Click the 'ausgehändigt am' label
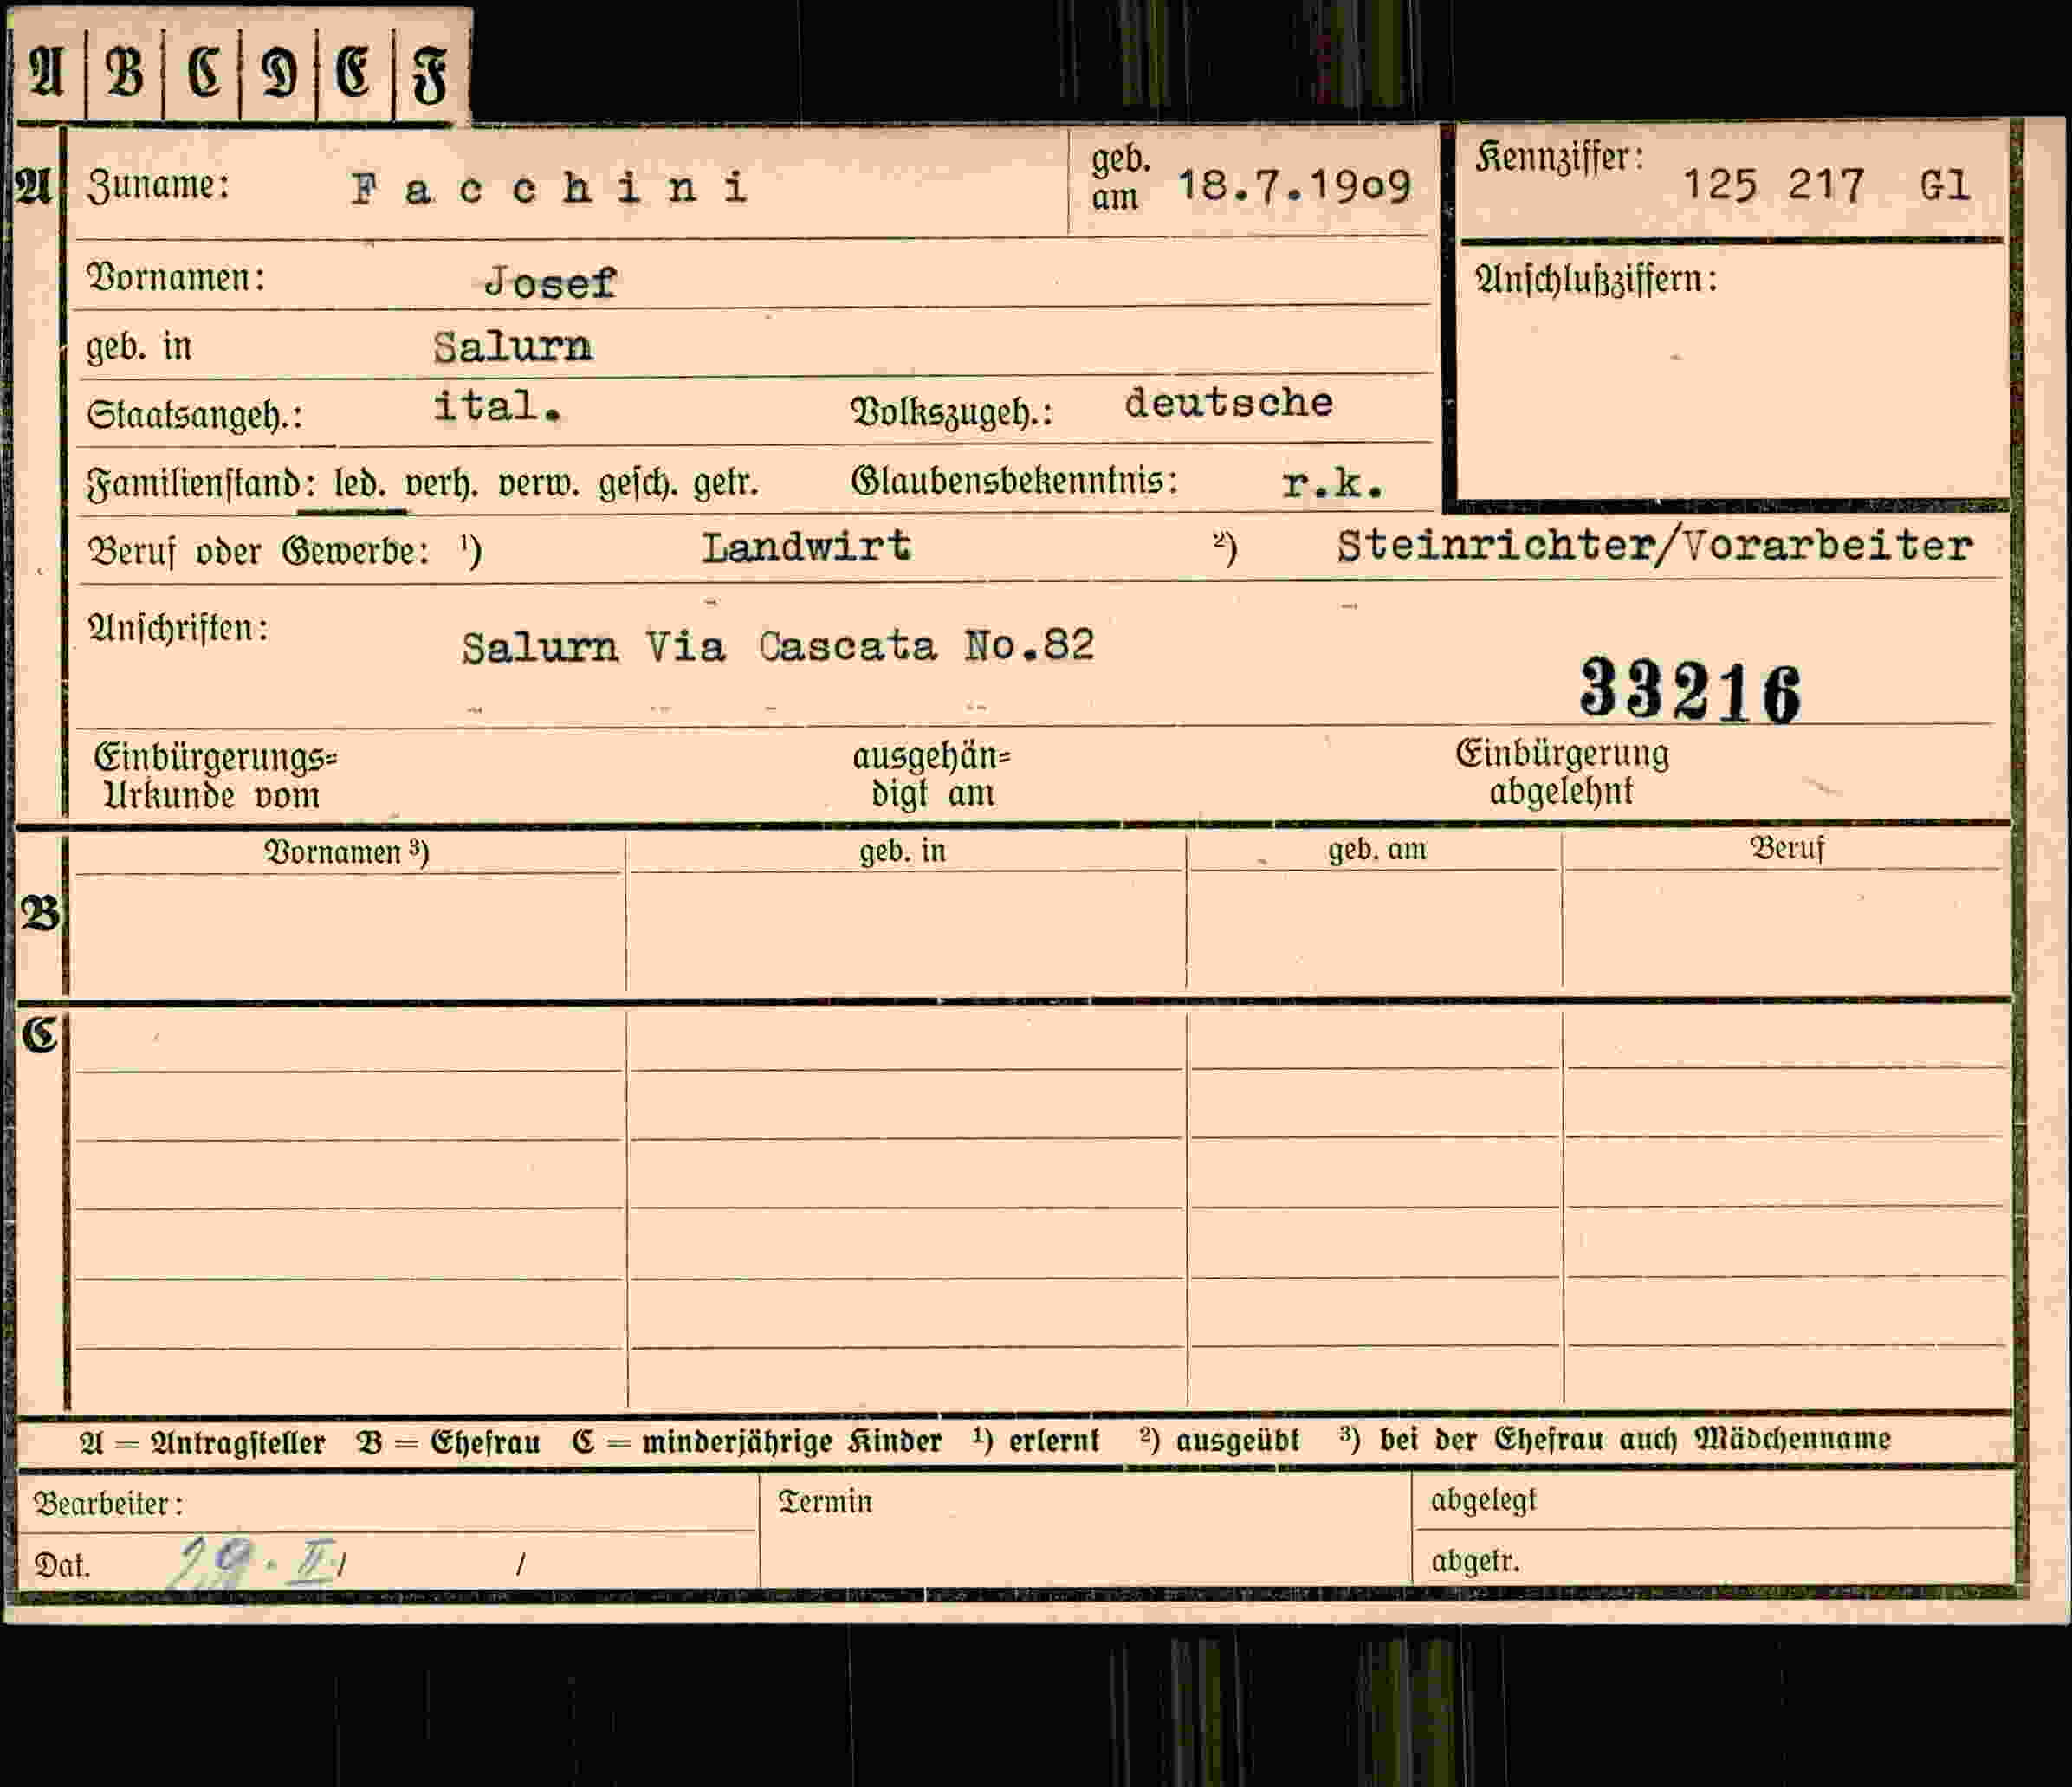The height and width of the screenshot is (1787, 2072). [931, 775]
